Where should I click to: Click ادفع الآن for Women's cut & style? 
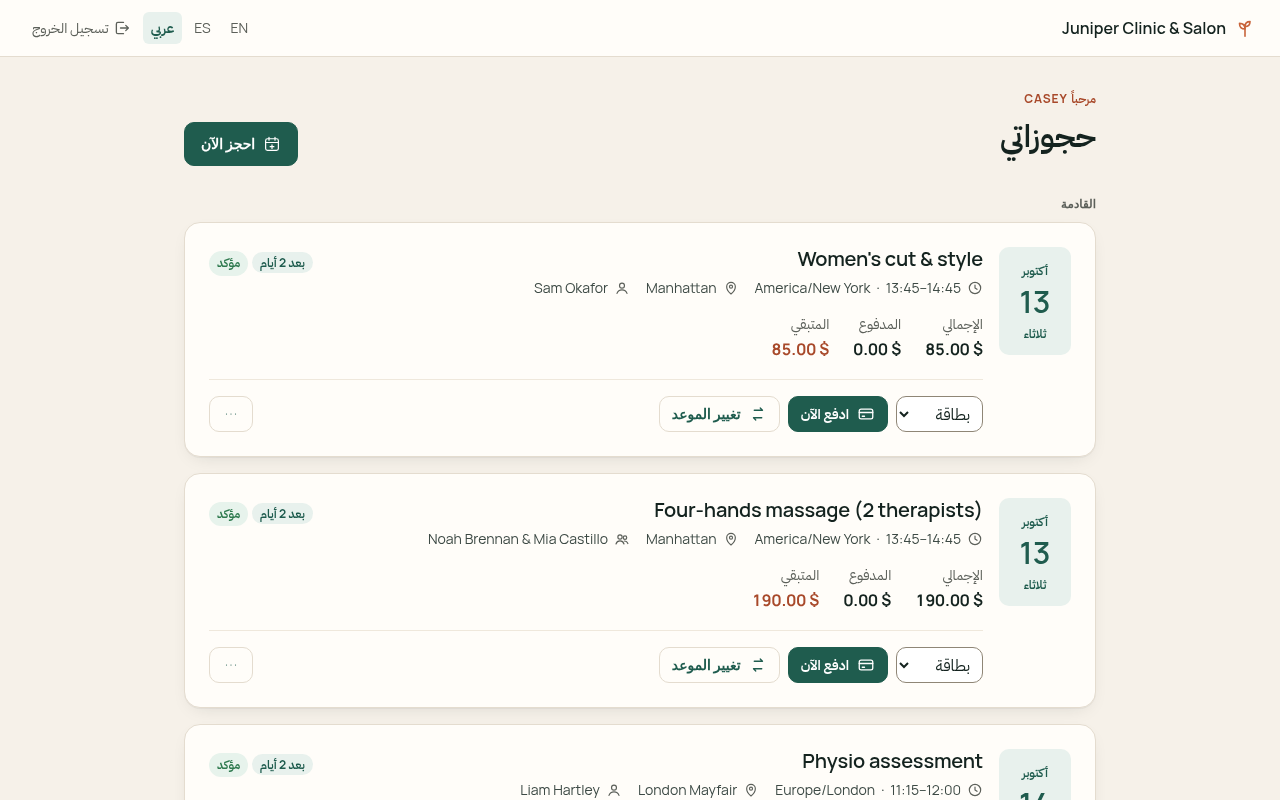[838, 414]
